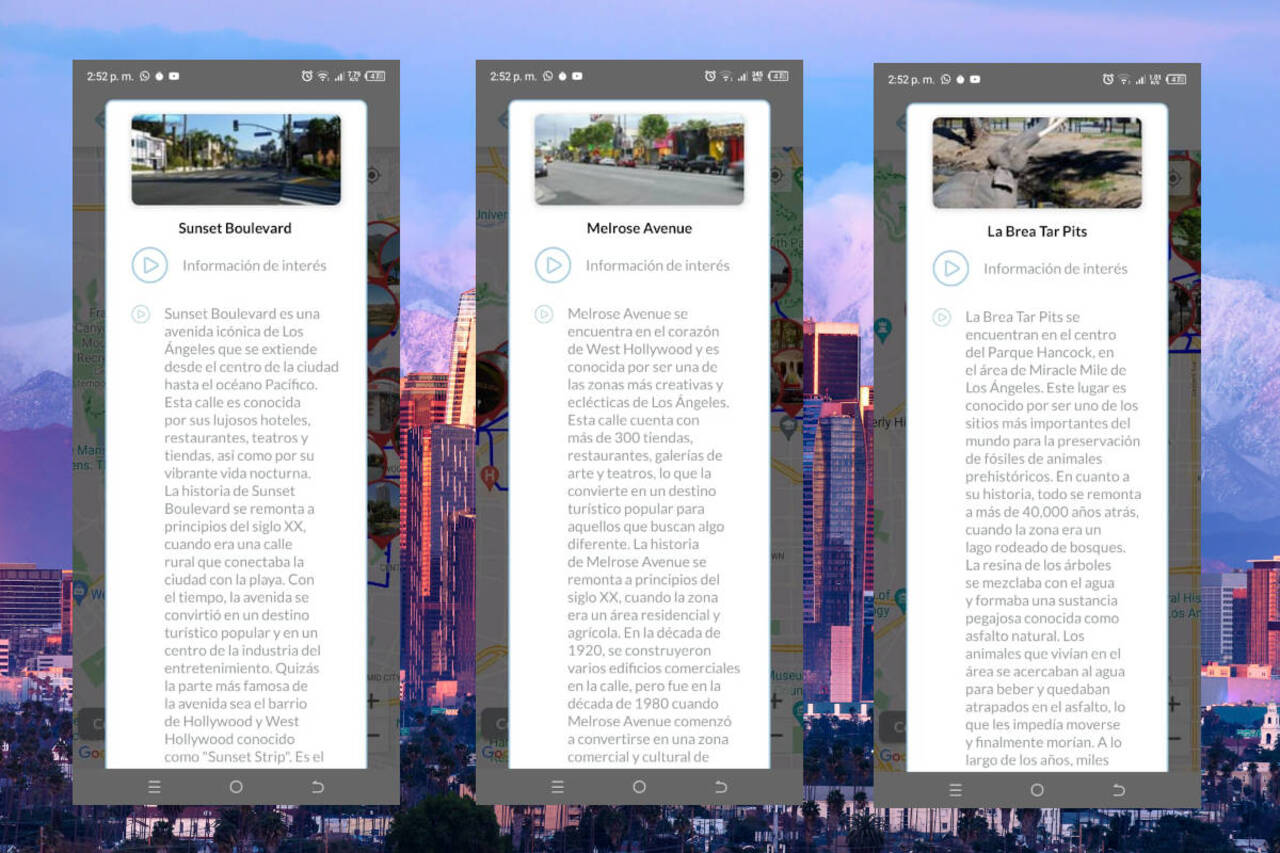Tap Android back button on middle phone
The height and width of the screenshot is (853, 1280).
pos(721,787)
